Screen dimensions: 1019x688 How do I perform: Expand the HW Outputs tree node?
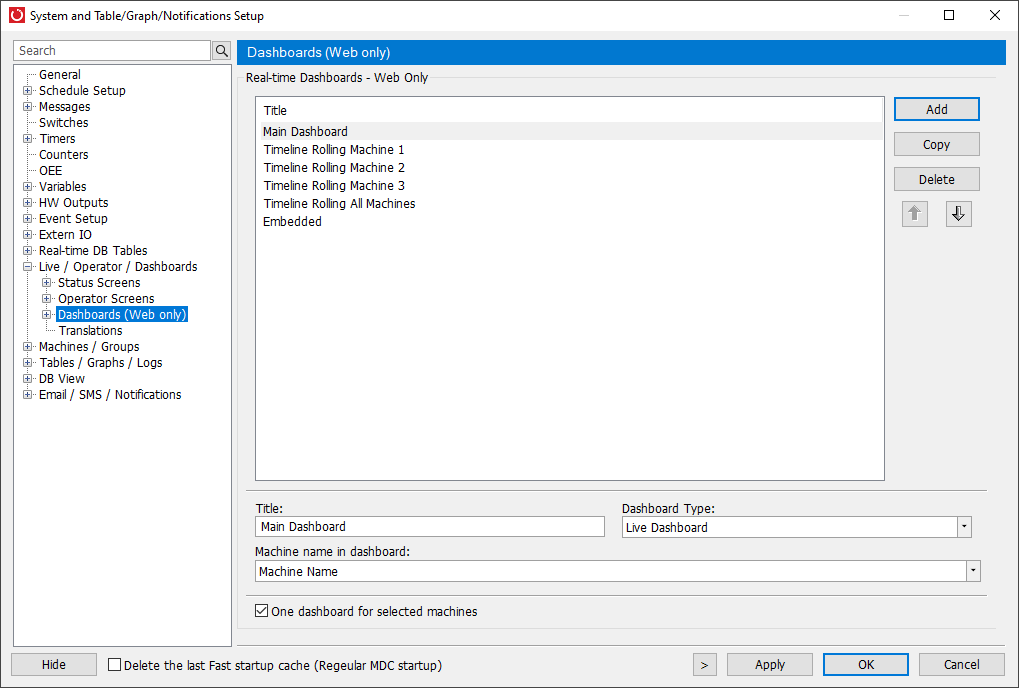27,203
